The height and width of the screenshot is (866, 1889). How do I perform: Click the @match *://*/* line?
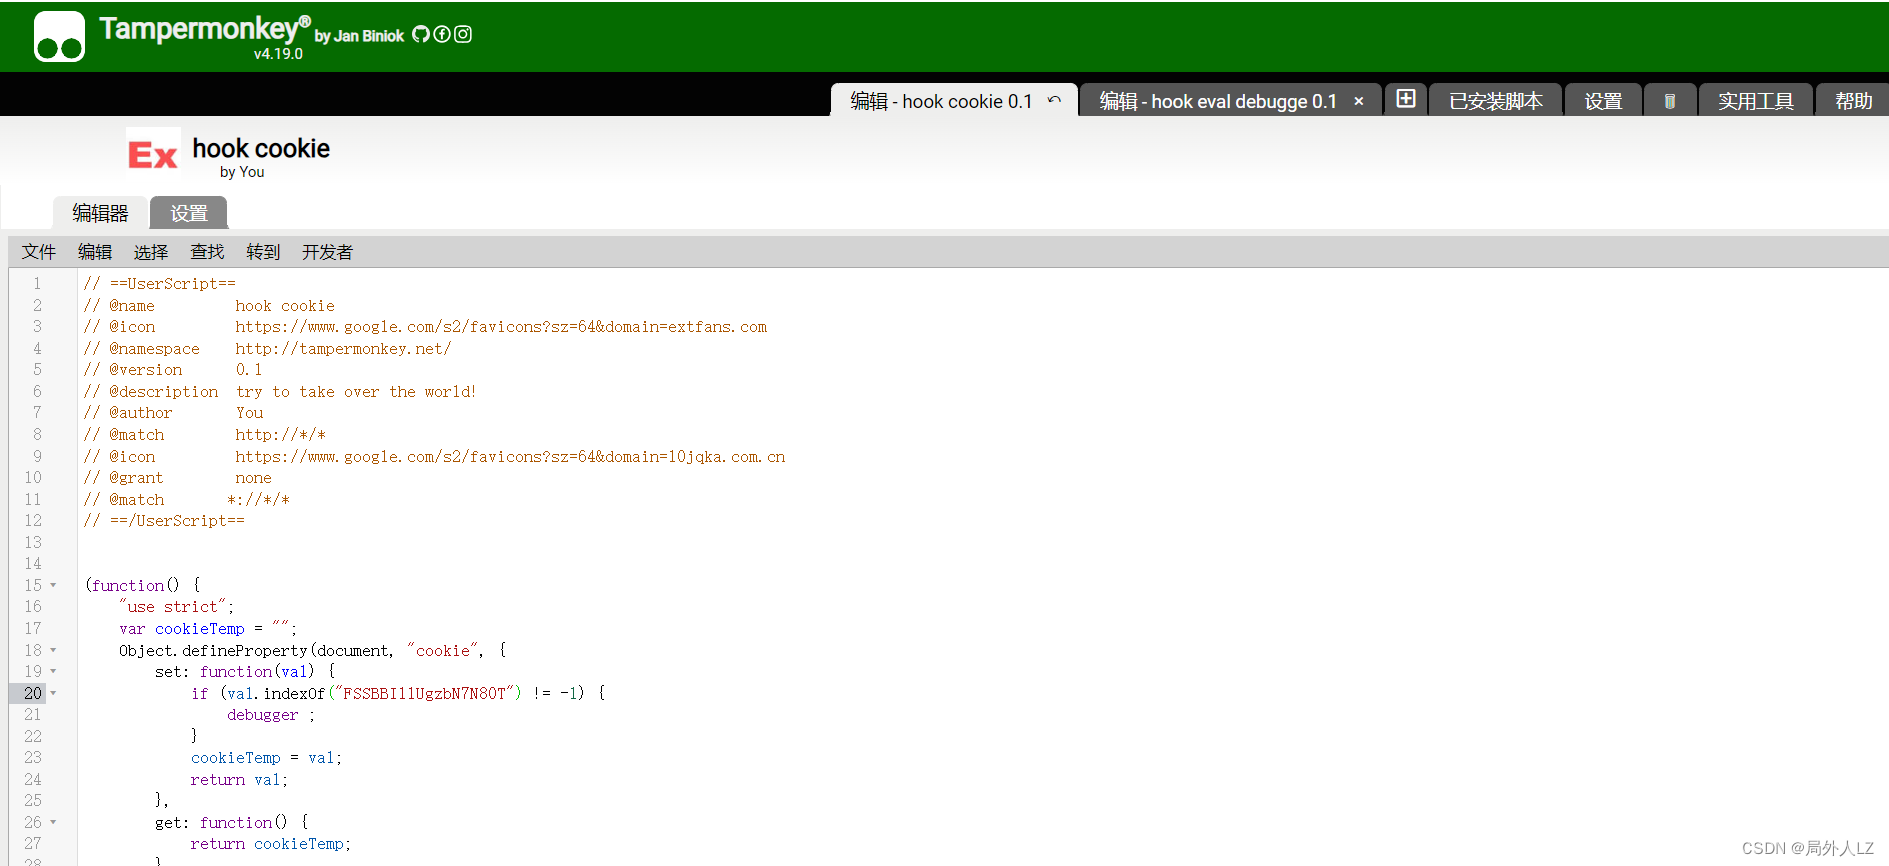[187, 500]
